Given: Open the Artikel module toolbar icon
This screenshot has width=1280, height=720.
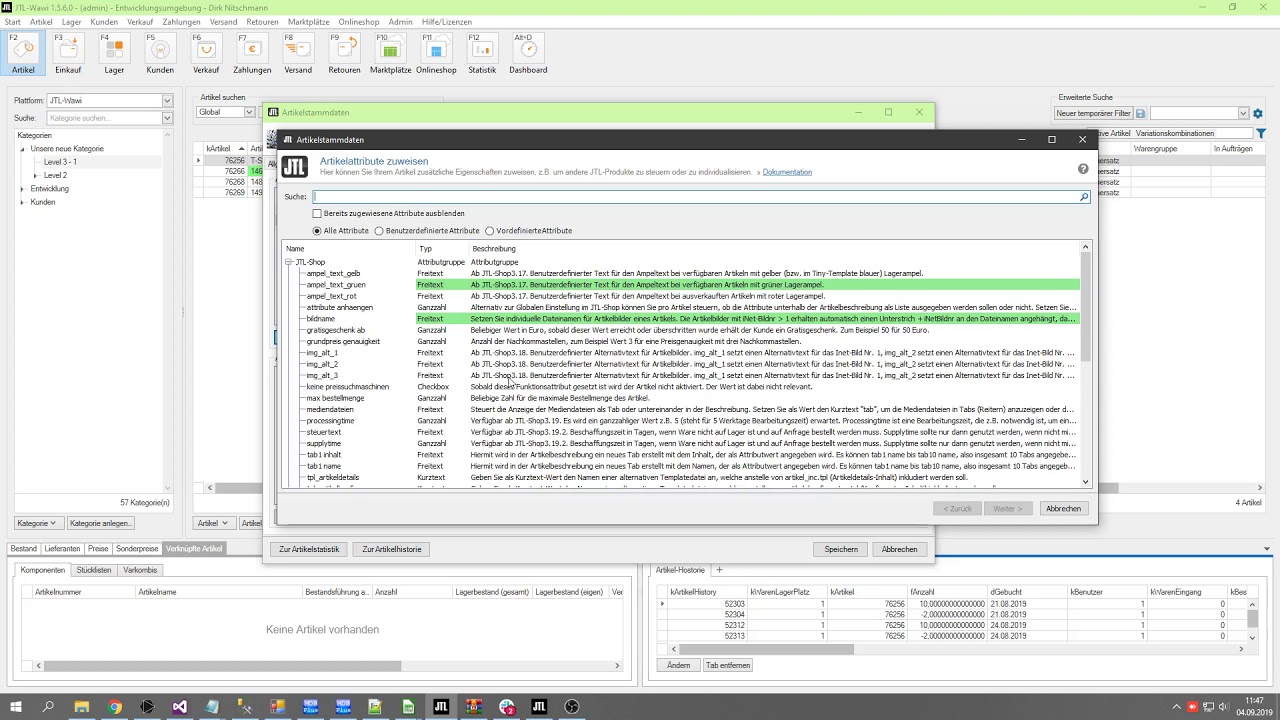Looking at the screenshot, I should 23,54.
